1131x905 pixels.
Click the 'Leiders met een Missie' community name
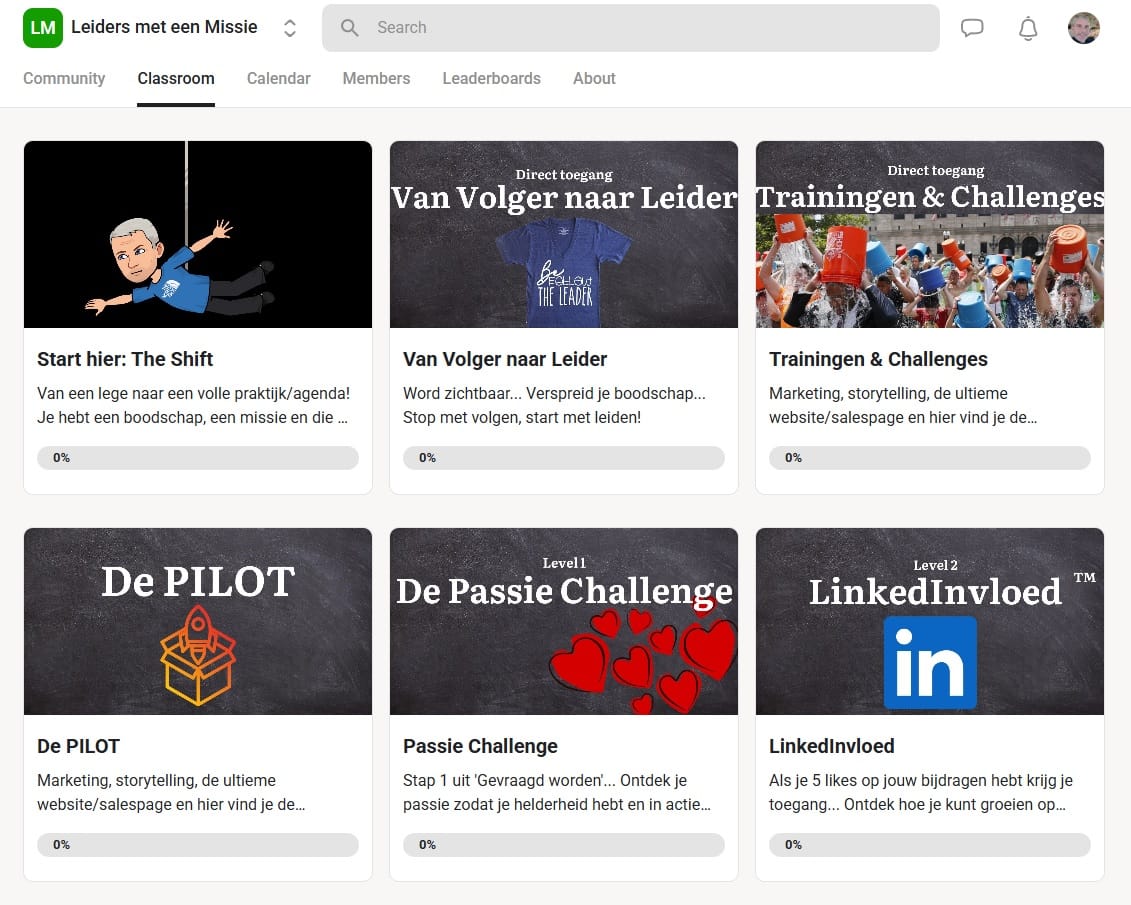(164, 28)
